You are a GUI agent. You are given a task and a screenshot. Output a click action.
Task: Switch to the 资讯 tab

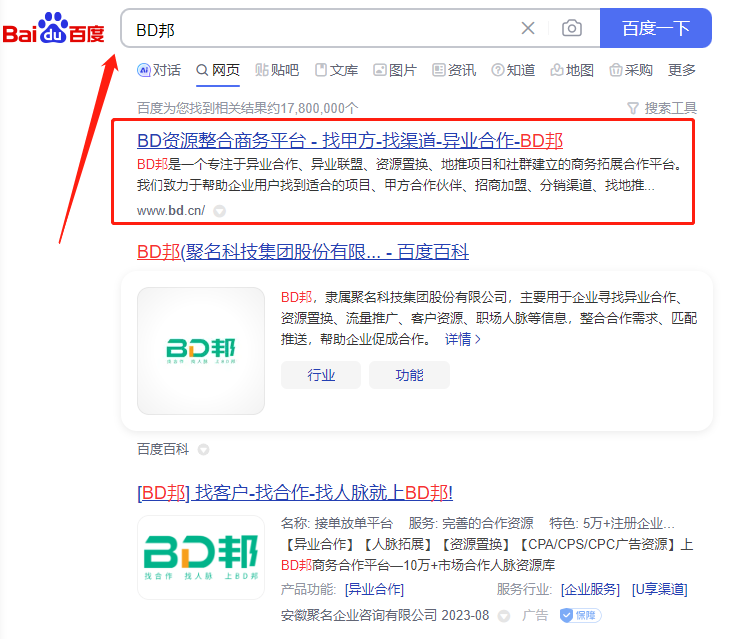(454, 70)
